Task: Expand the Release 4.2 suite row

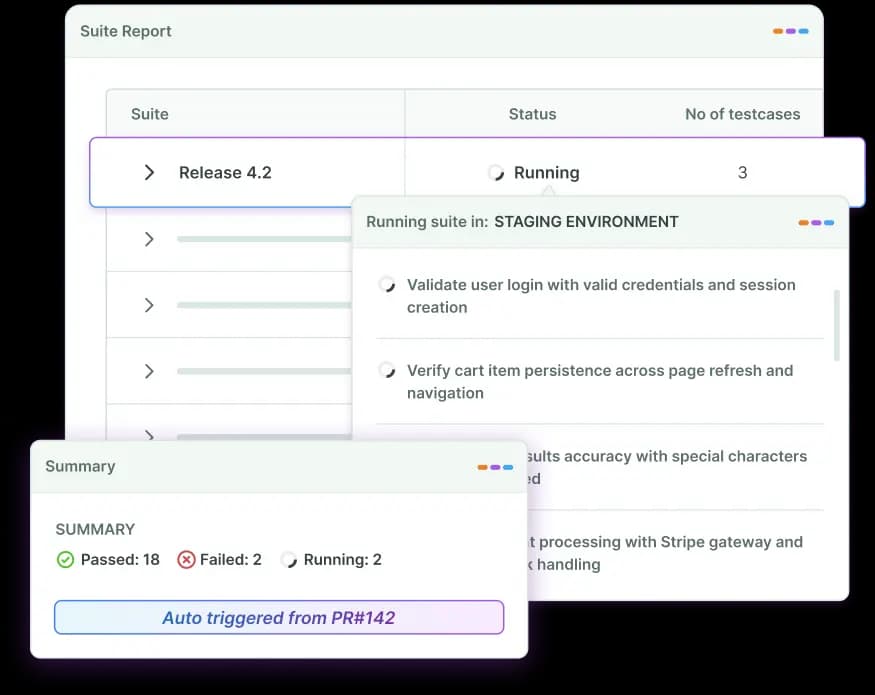Action: (x=149, y=172)
